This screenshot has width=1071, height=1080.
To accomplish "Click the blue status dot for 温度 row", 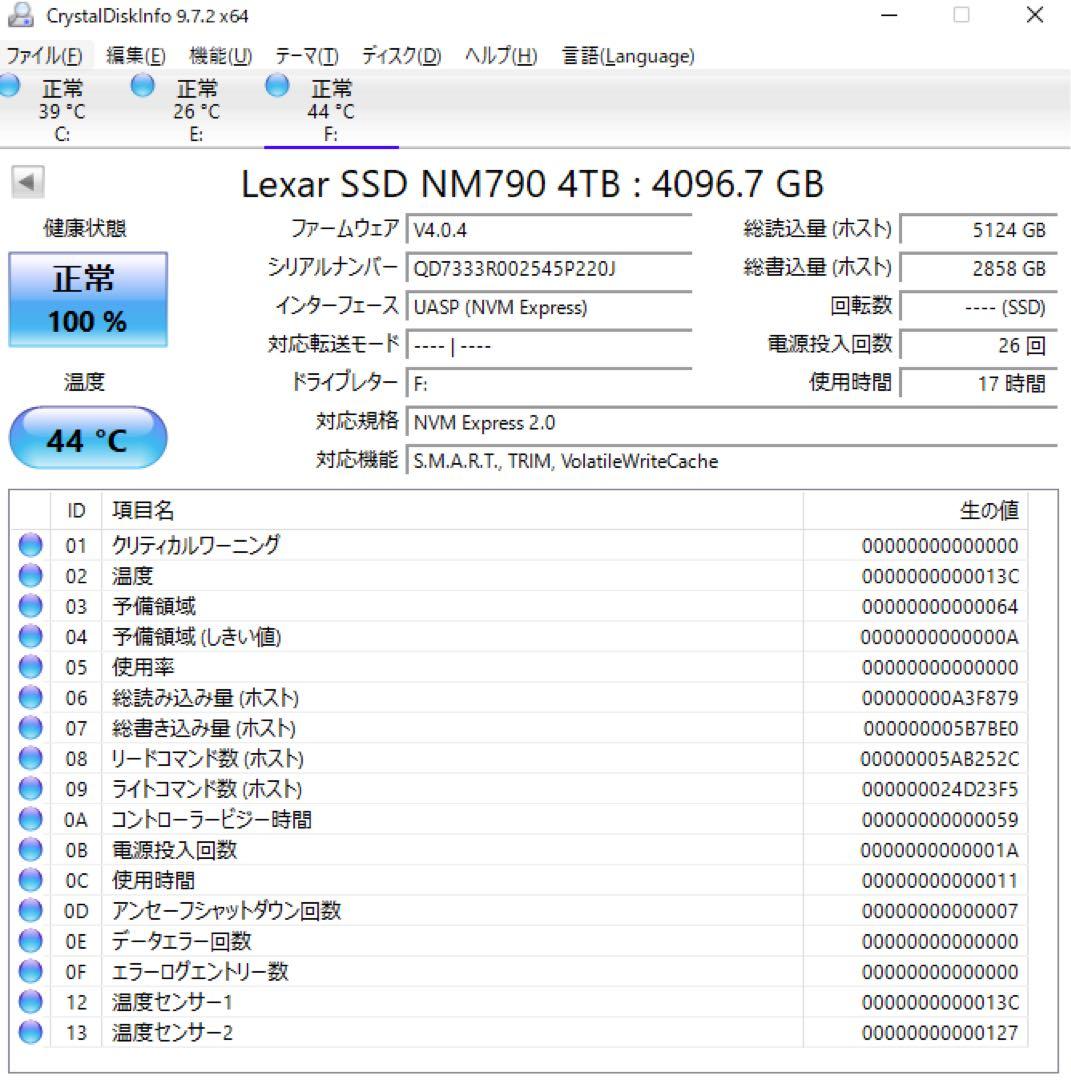I will (30, 575).
